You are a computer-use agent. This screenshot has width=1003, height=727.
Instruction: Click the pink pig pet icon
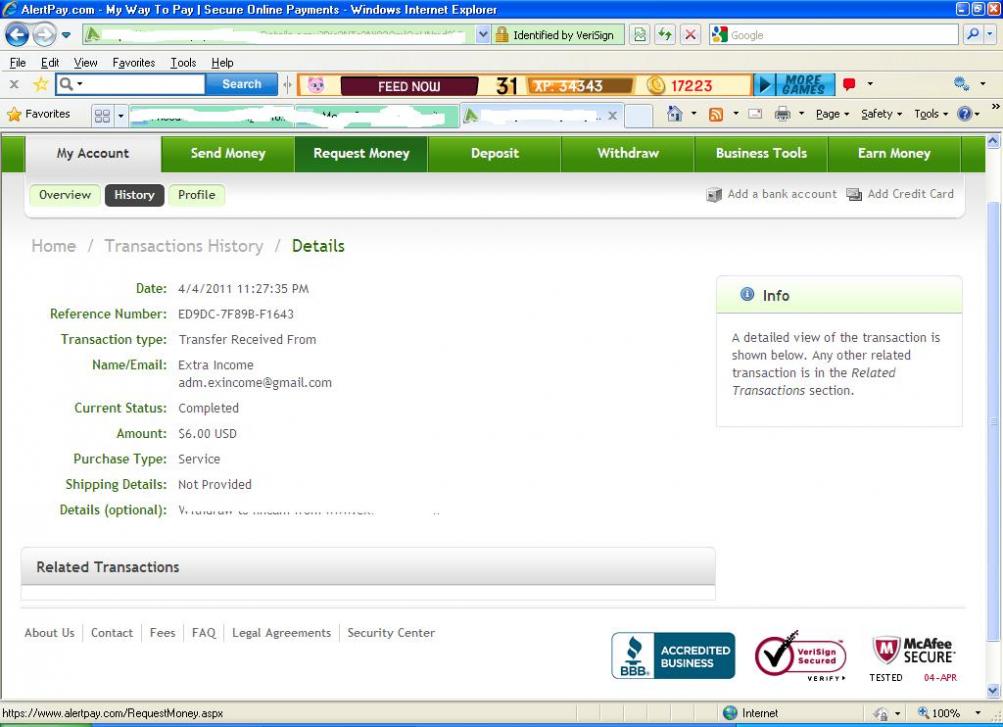pos(316,85)
